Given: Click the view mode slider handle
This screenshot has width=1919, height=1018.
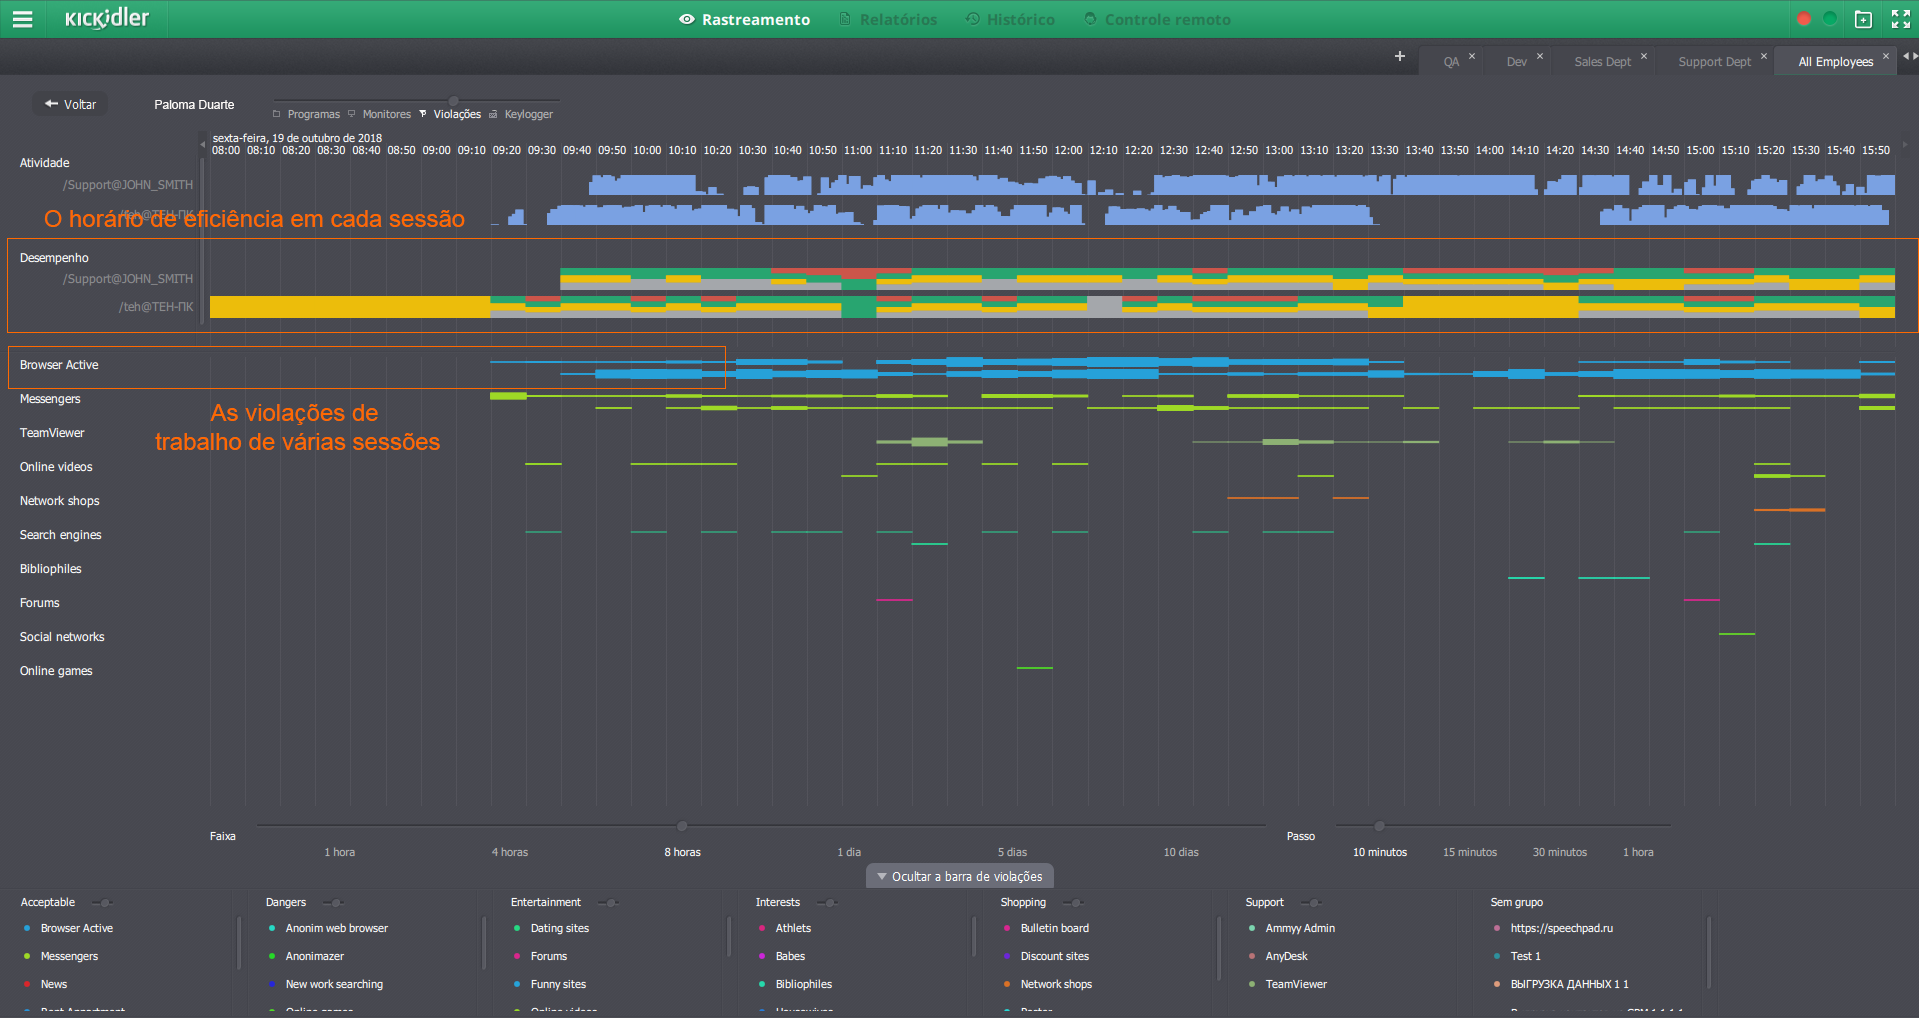Looking at the screenshot, I should pos(453,101).
